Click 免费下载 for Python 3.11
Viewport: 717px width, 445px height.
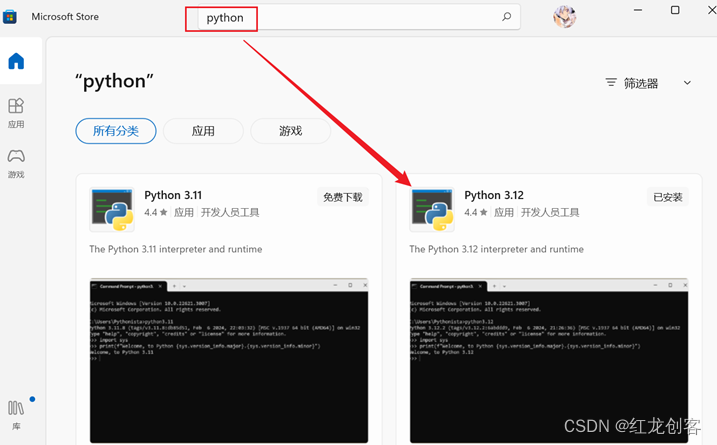click(343, 197)
